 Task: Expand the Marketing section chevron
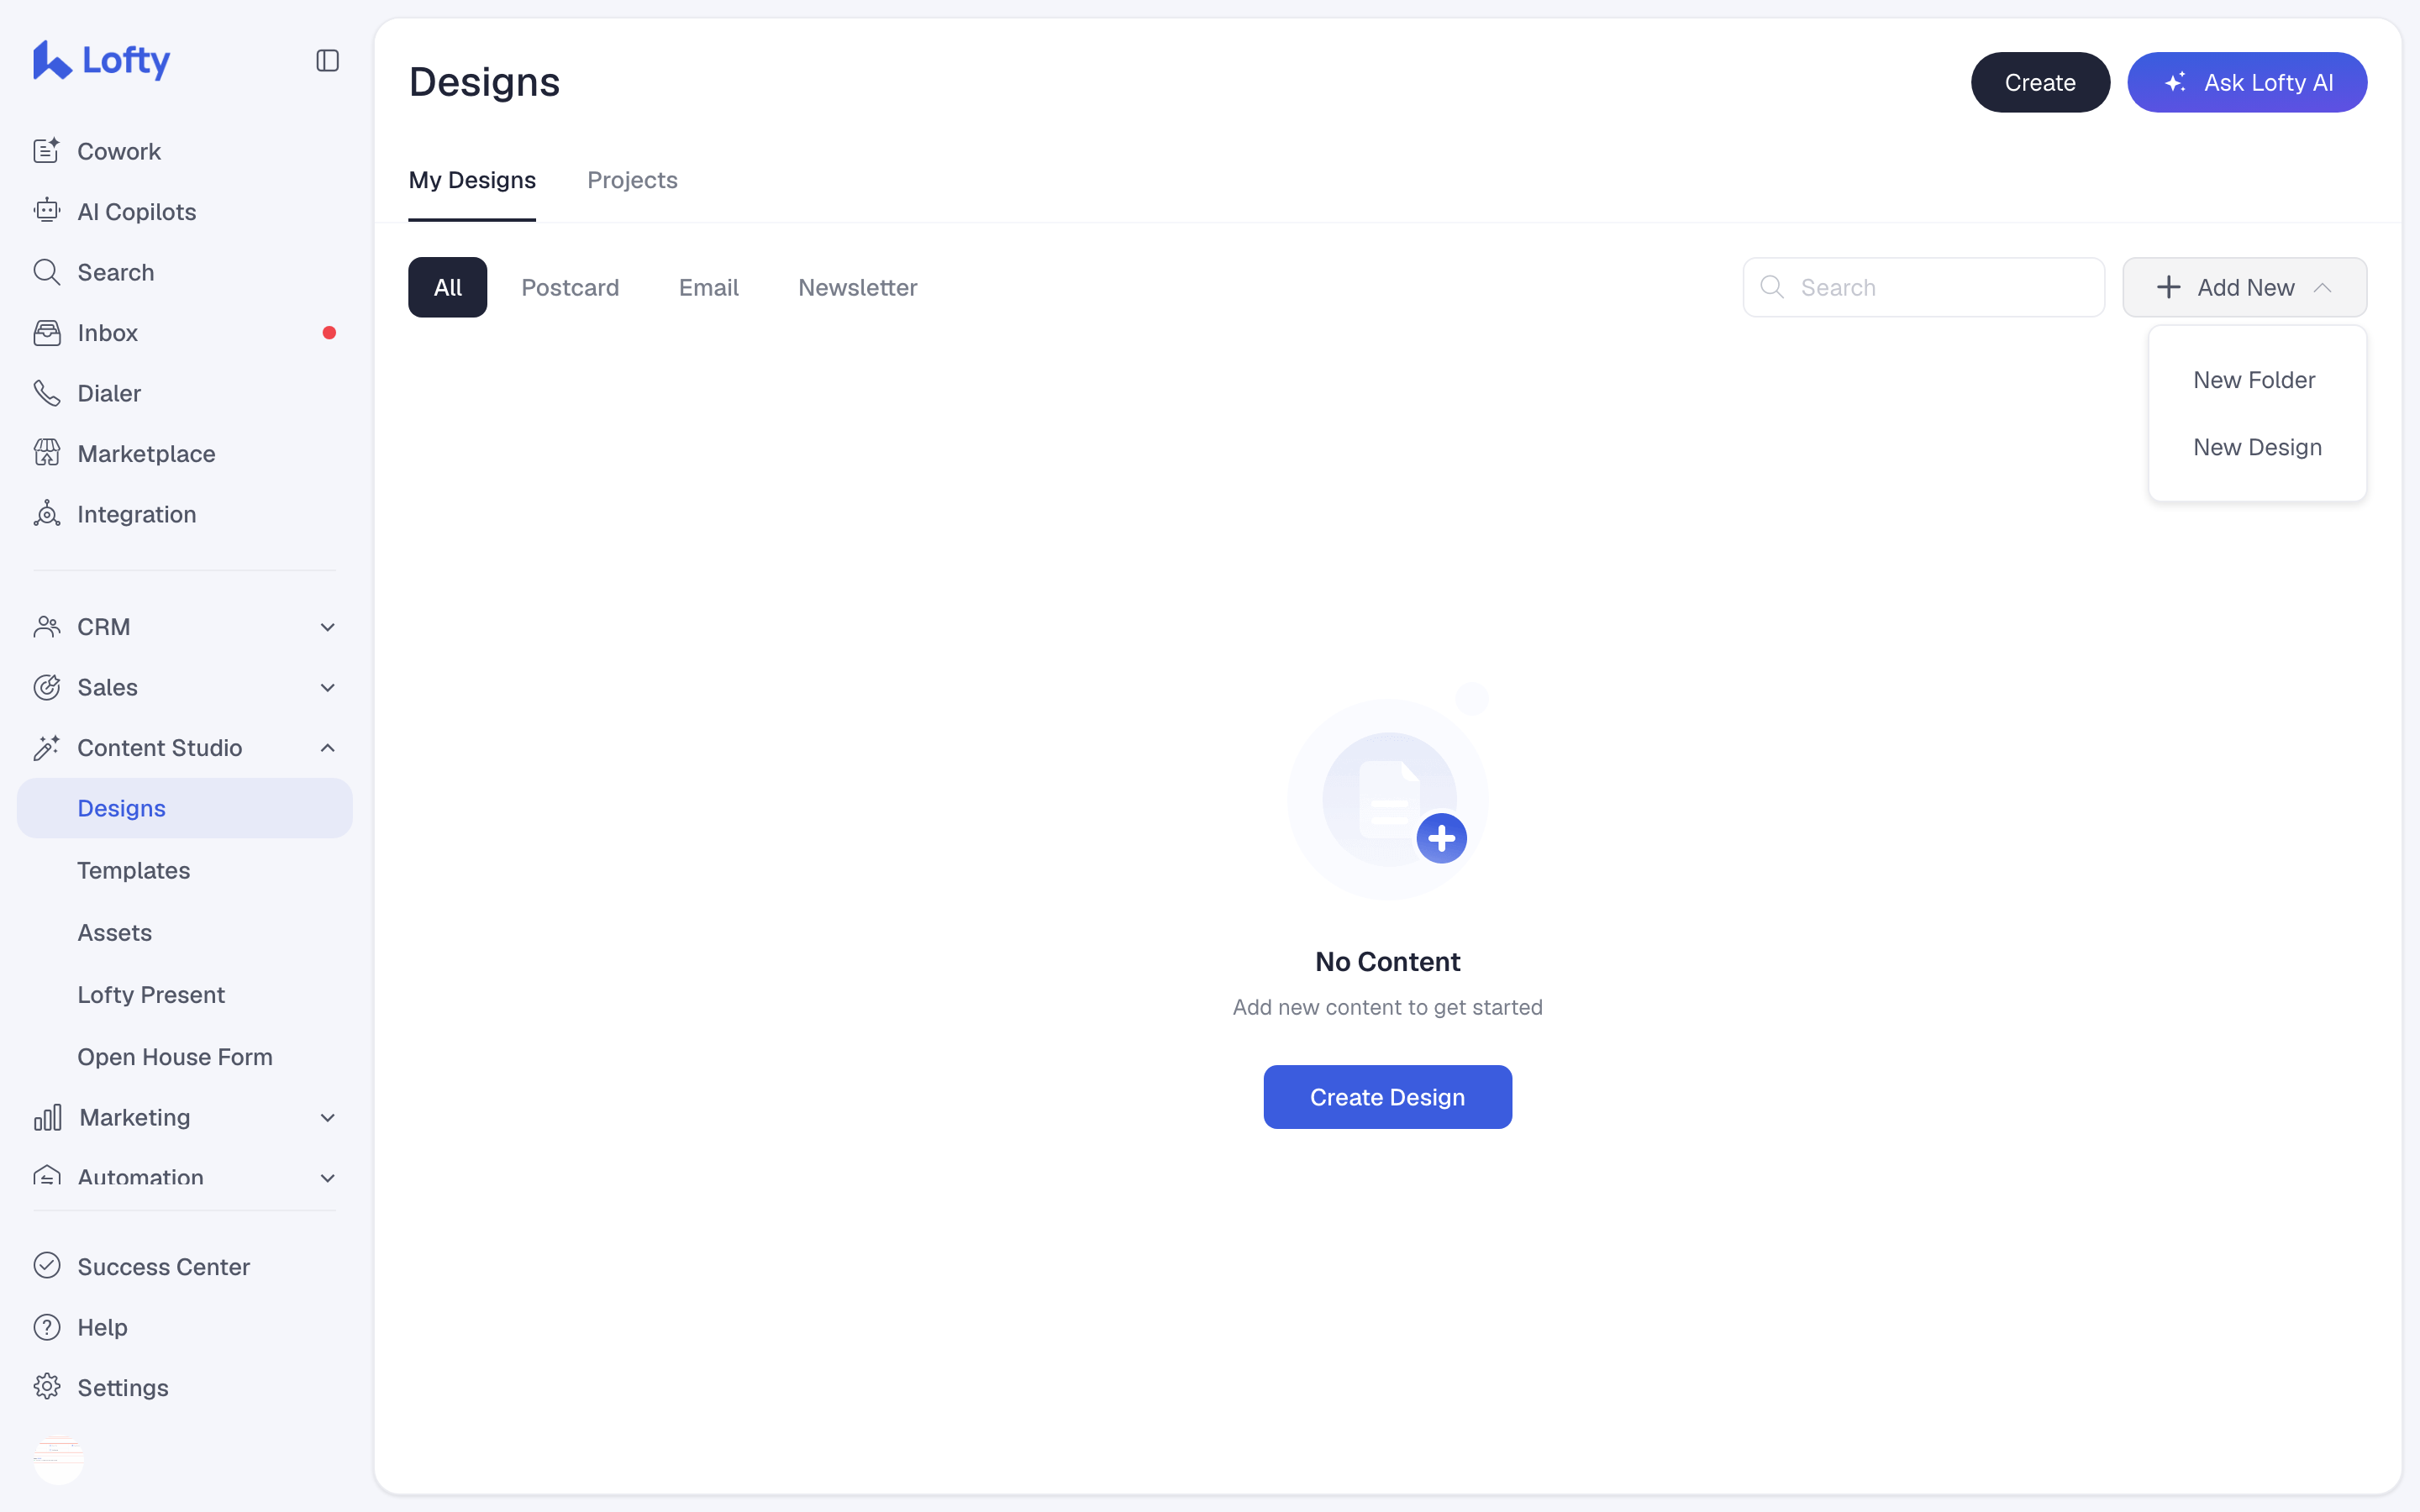tap(327, 1117)
